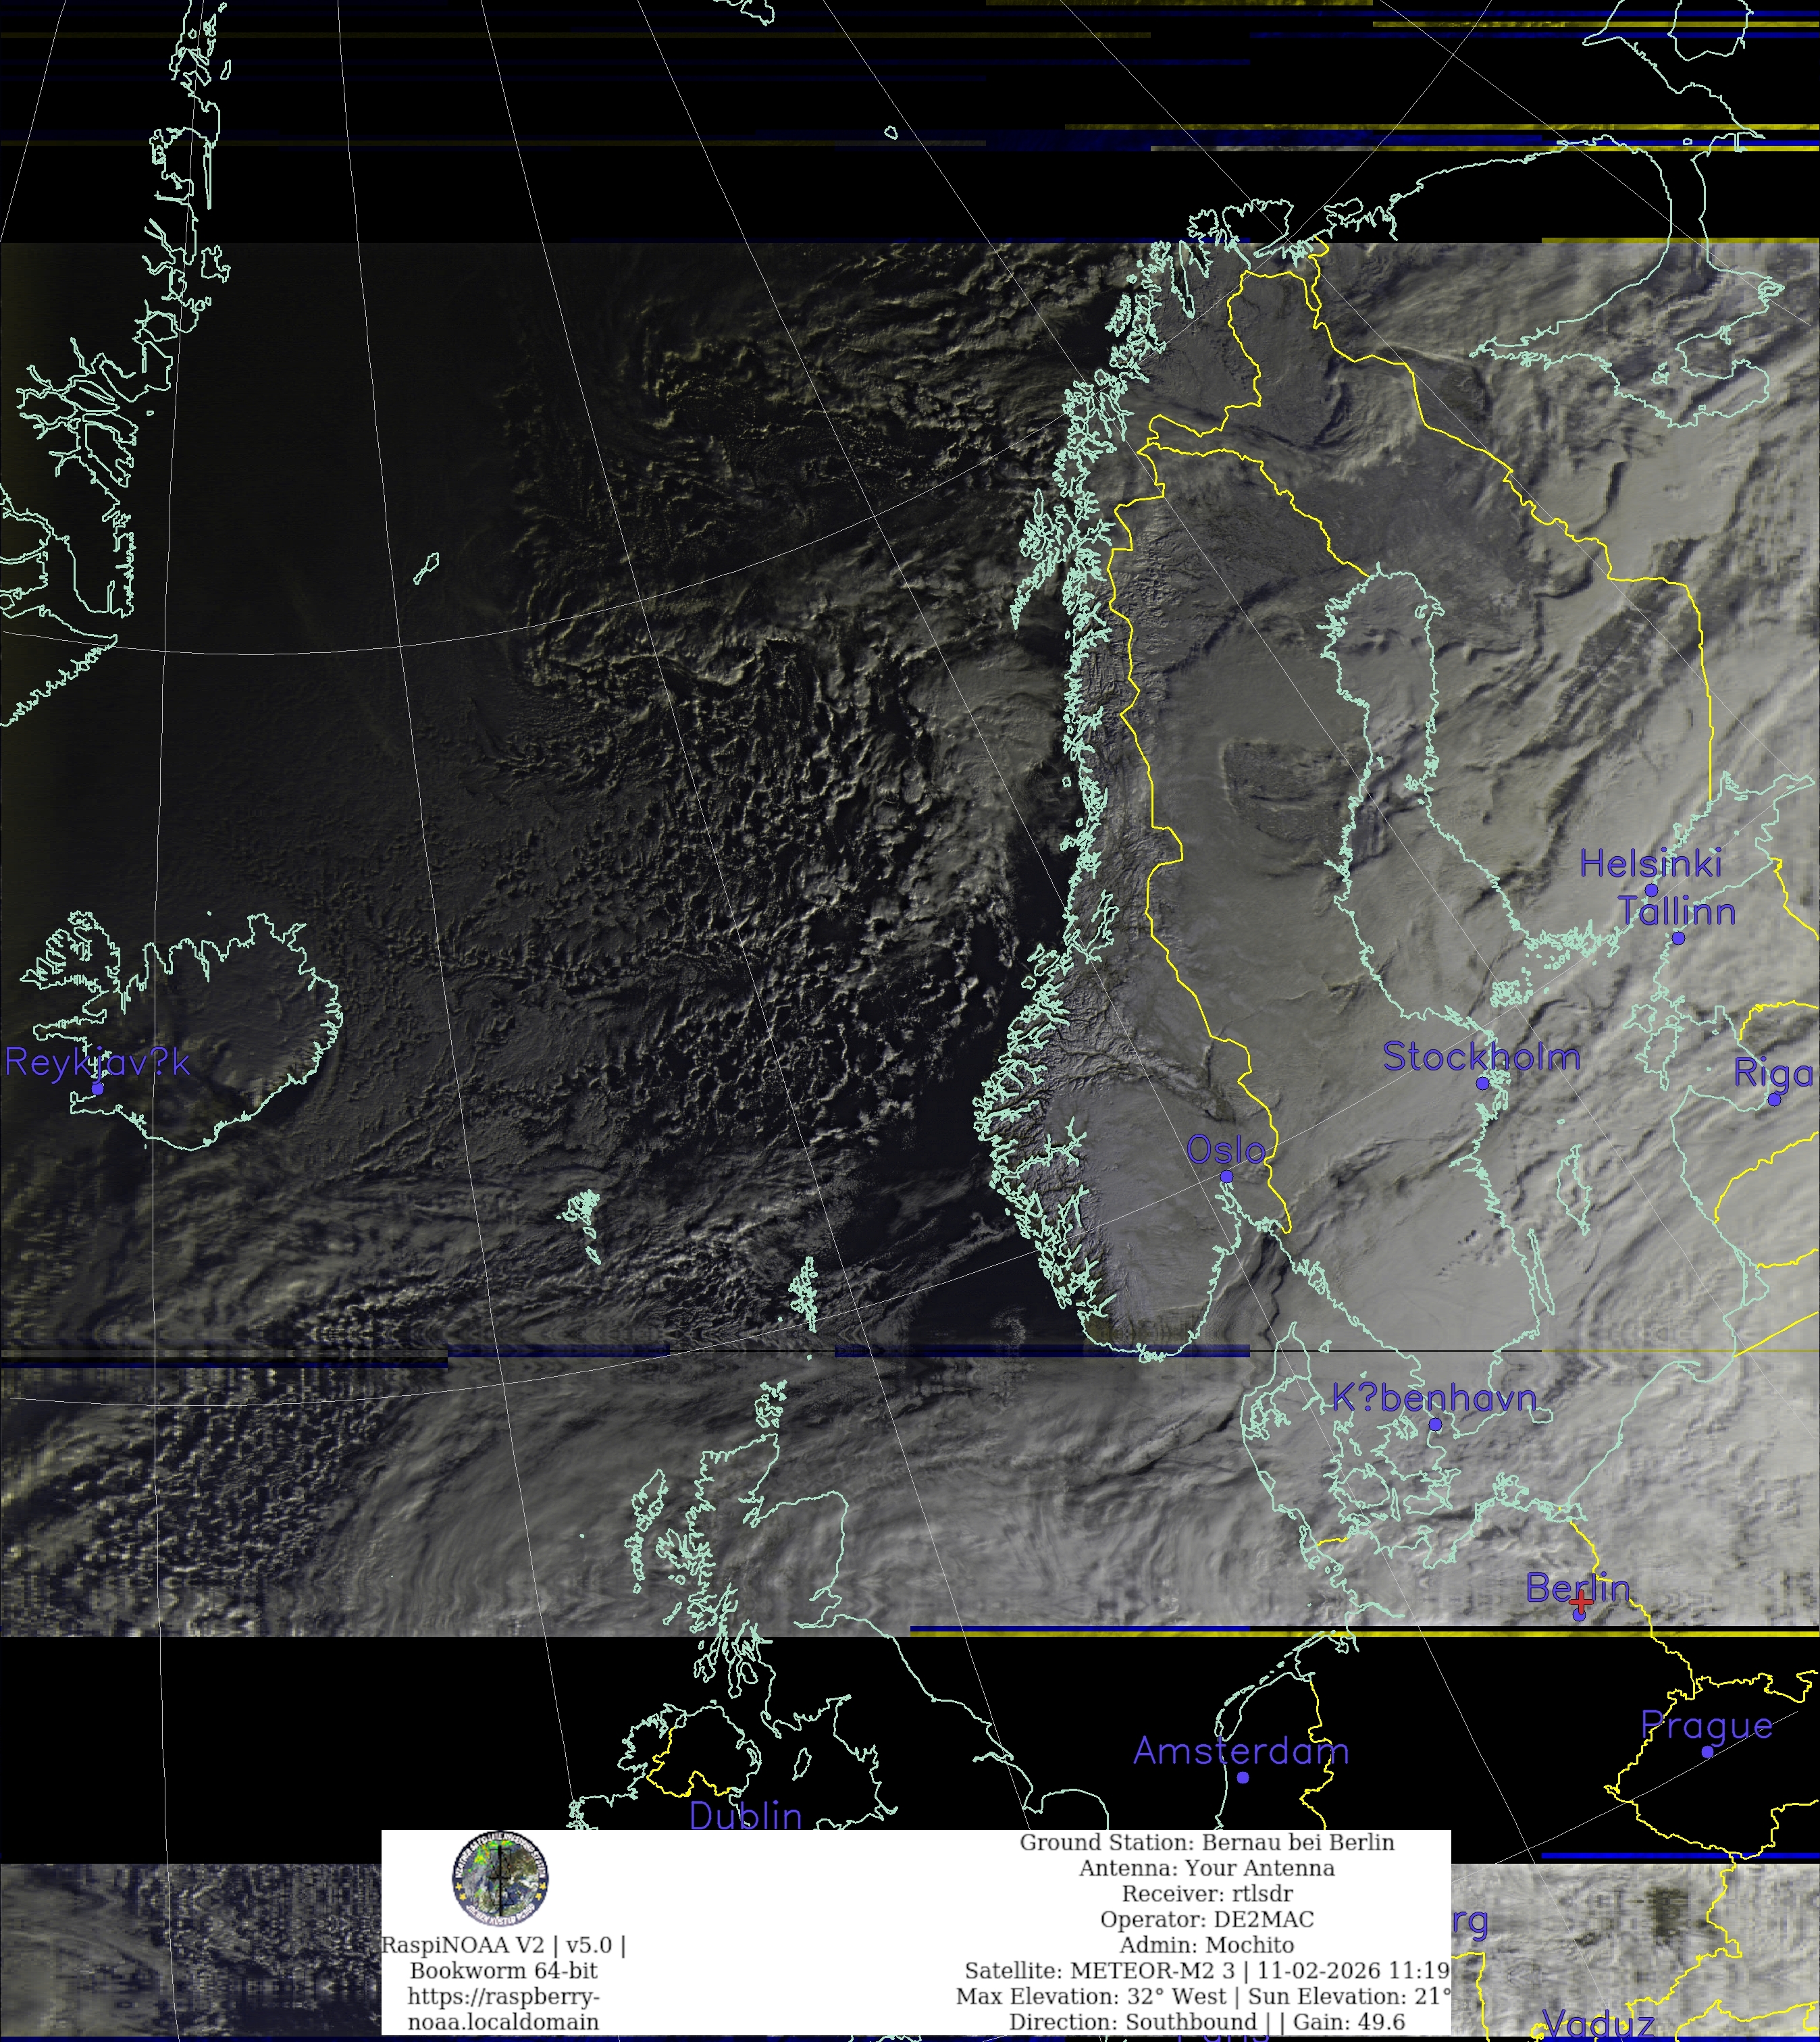Click the Stockholm city marker dot
Image resolution: width=1820 pixels, height=2042 pixels.
[1482, 1083]
